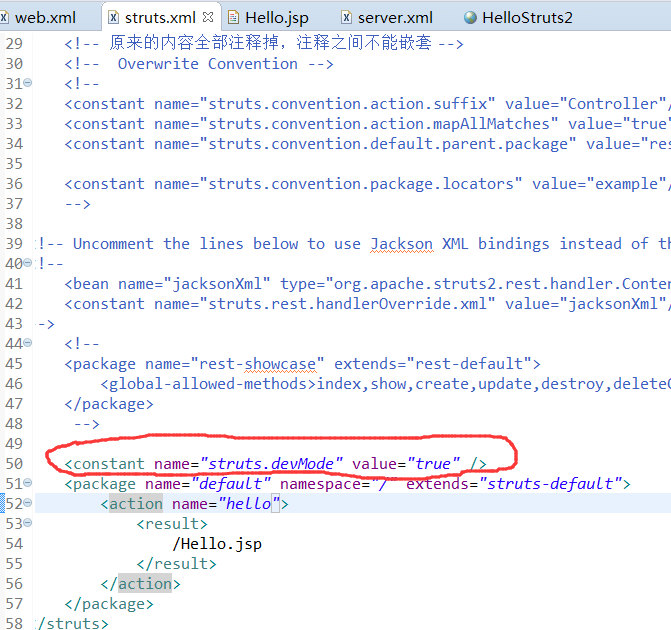Viewport: 671px width, 630px height.
Task: Click "struts-default" on line 51
Action: 550,484
